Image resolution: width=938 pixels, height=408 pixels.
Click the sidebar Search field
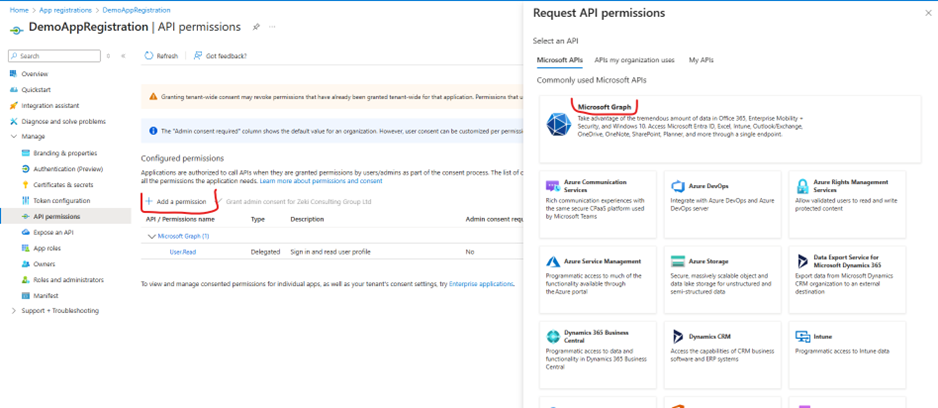click(x=55, y=56)
